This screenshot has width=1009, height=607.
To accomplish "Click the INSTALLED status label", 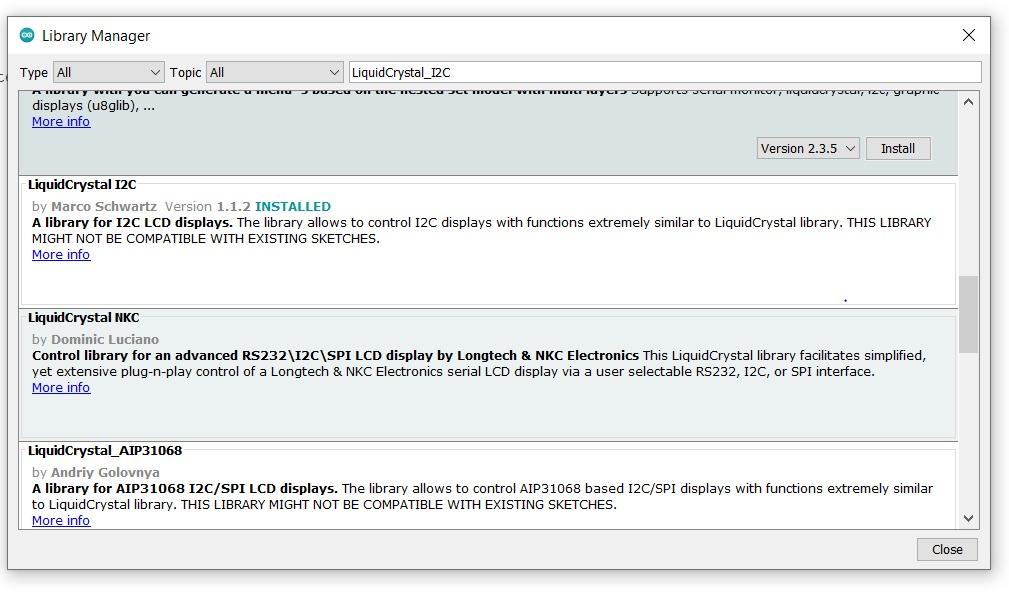I will [x=293, y=207].
